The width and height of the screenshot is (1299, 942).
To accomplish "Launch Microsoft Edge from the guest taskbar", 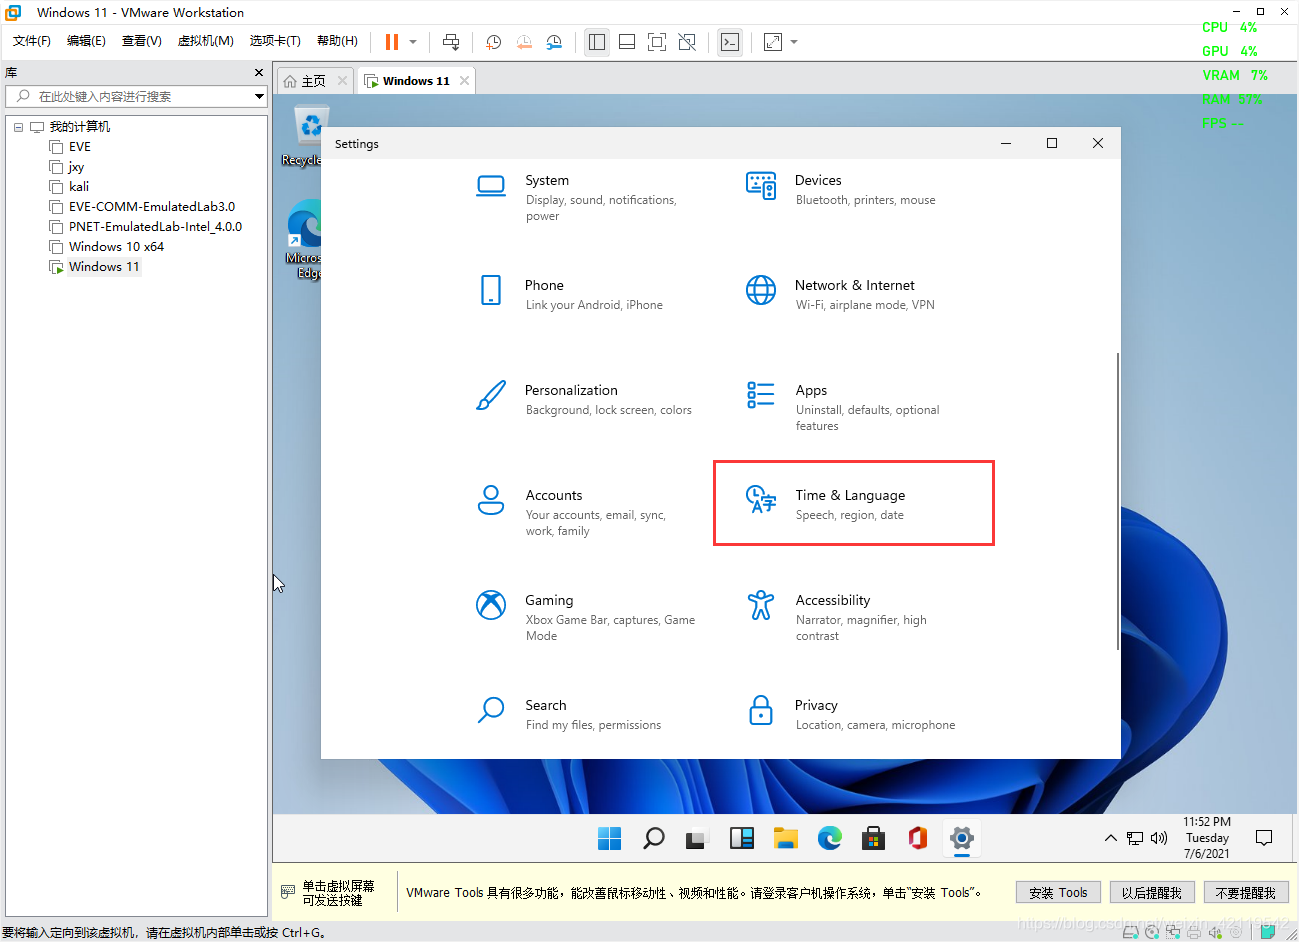I will [829, 838].
